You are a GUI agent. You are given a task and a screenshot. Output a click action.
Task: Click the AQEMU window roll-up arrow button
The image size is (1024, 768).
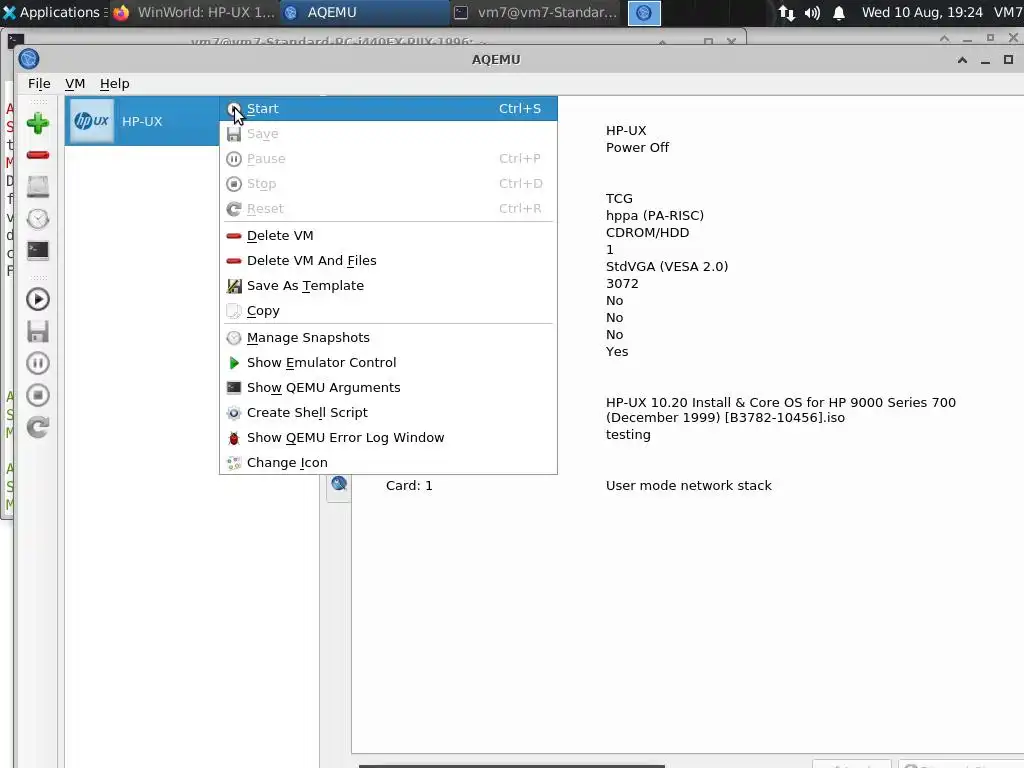point(962,60)
